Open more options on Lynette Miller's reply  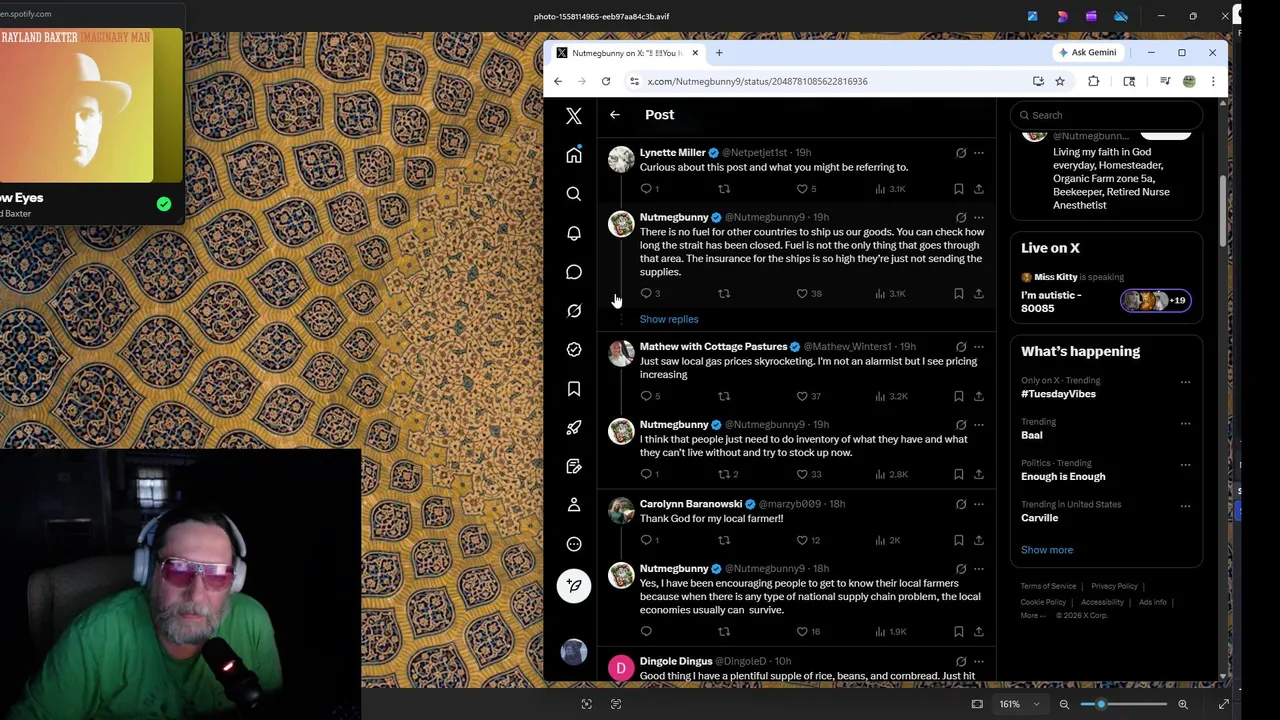979,153
